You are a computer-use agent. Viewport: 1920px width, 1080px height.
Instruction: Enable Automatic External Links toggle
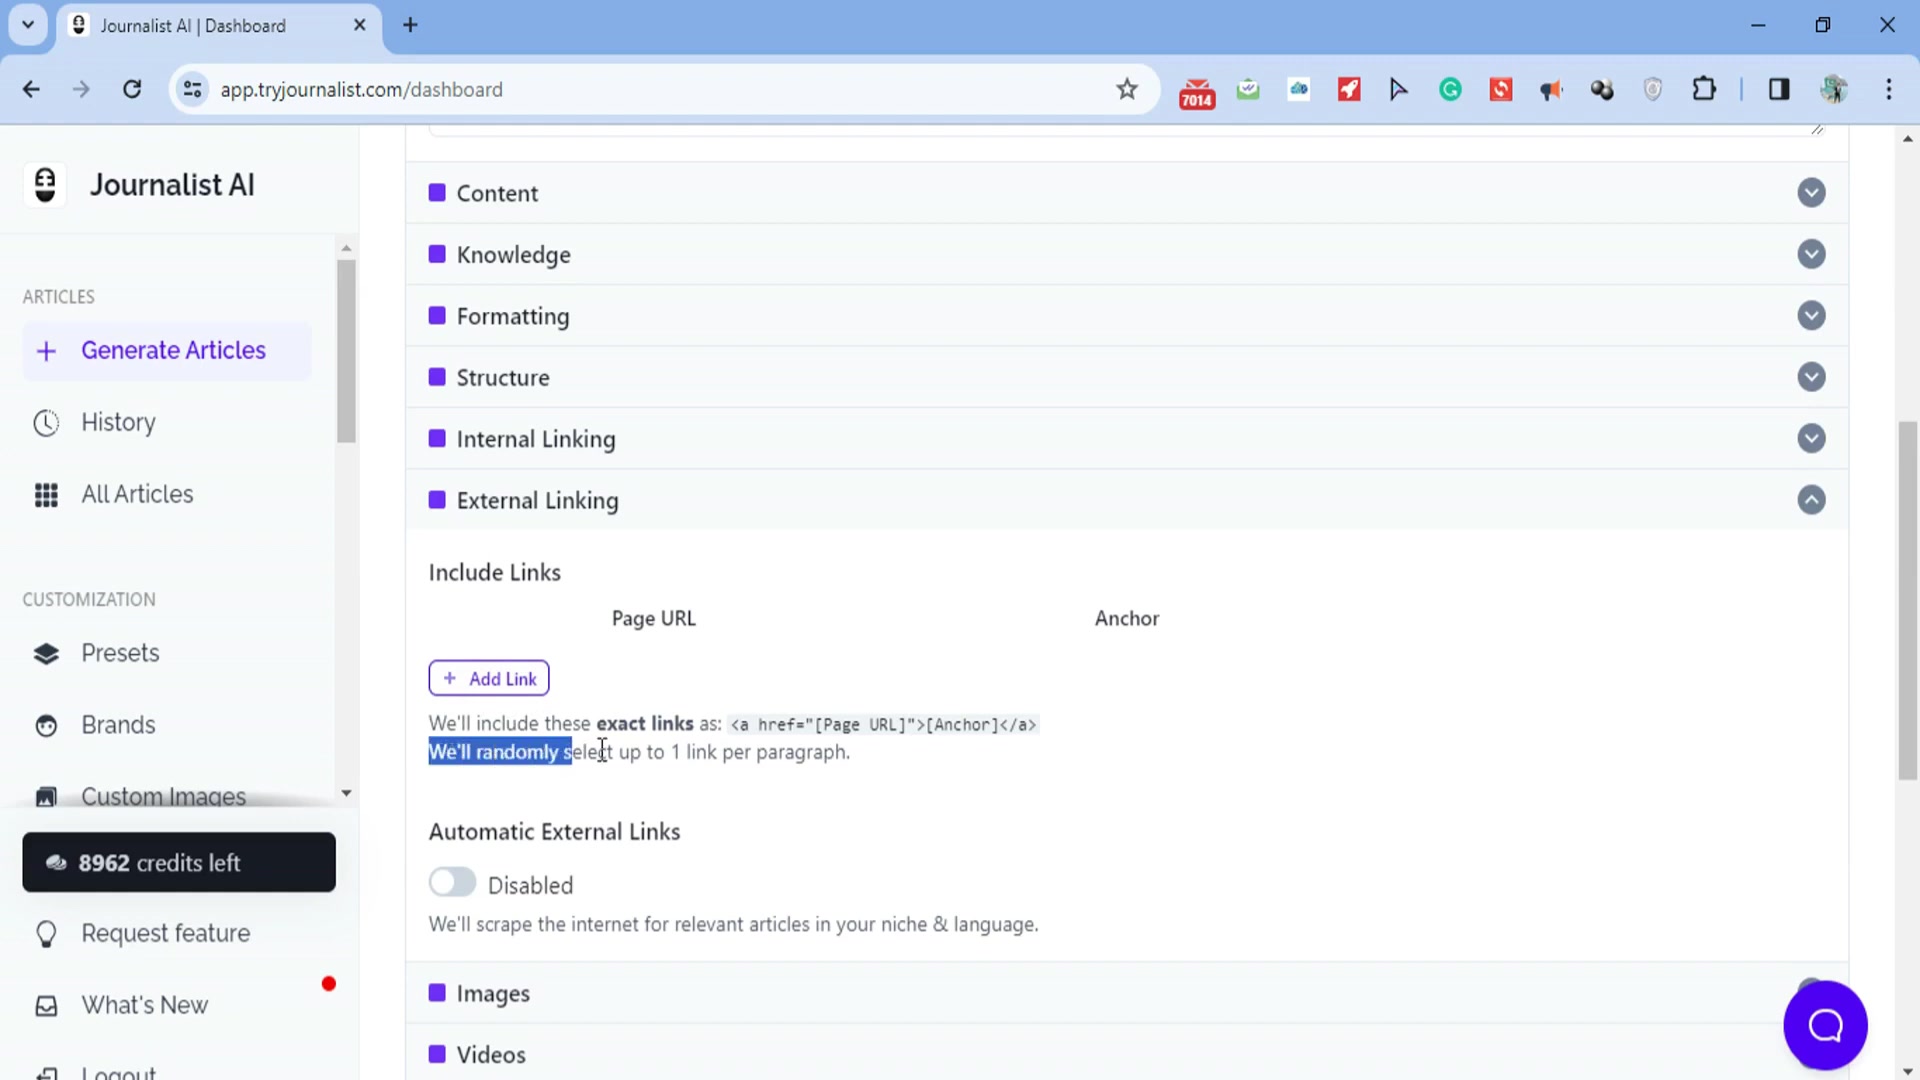point(452,883)
